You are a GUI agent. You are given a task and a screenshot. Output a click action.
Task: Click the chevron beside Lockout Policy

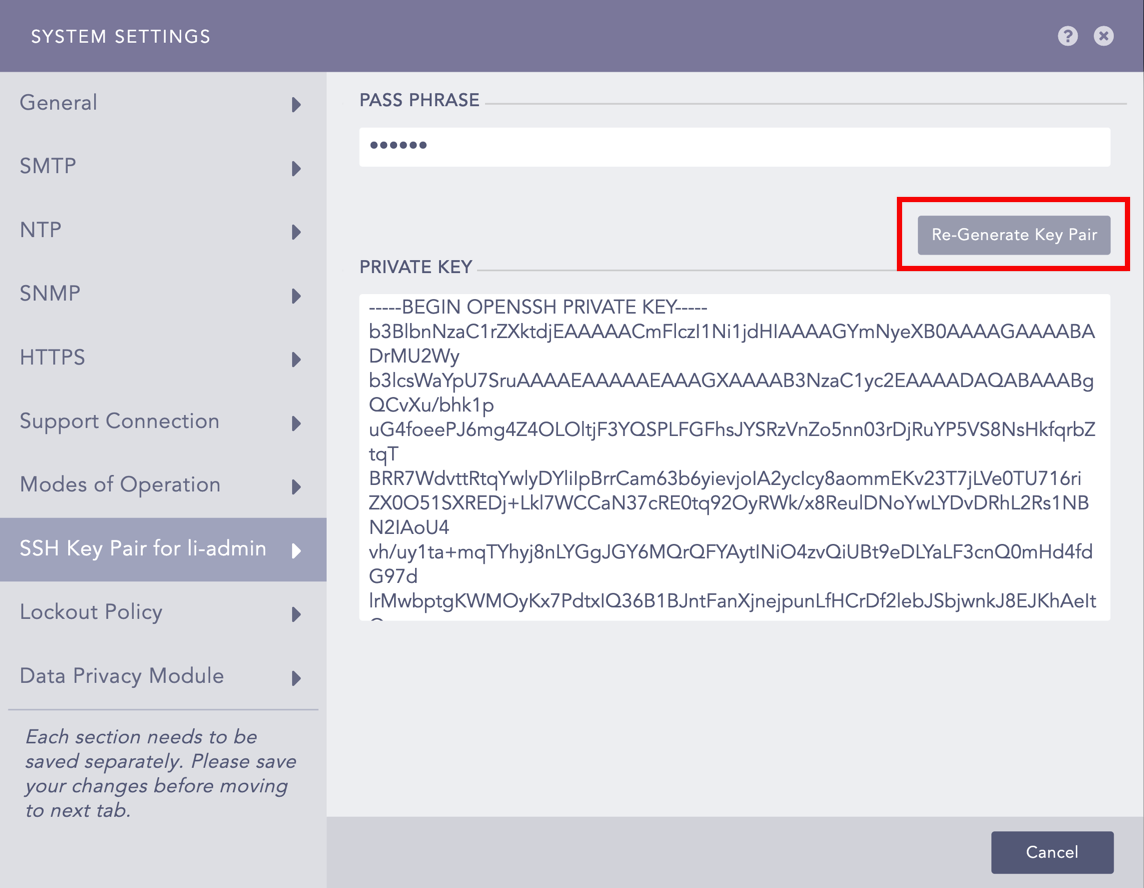click(297, 613)
